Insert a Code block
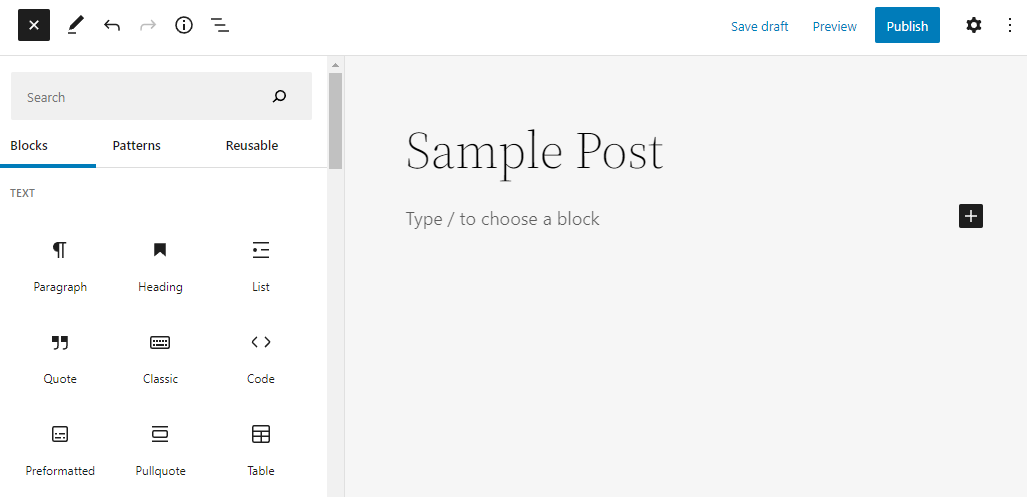This screenshot has height=497, width=1027. (260, 357)
